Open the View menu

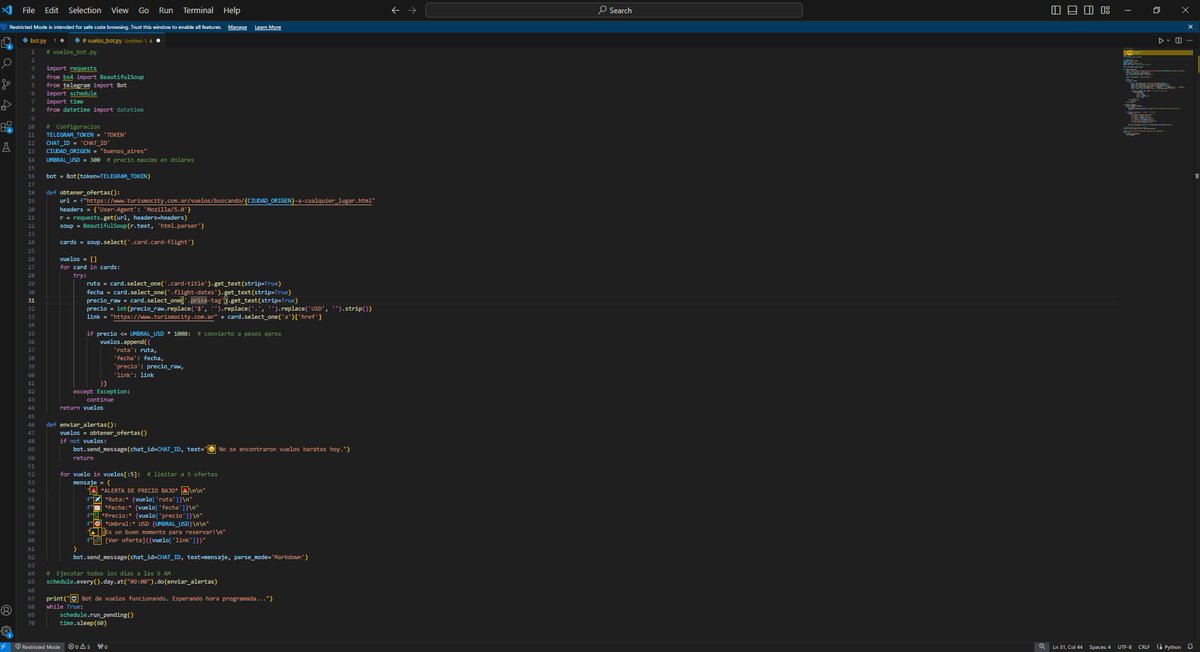pos(120,10)
